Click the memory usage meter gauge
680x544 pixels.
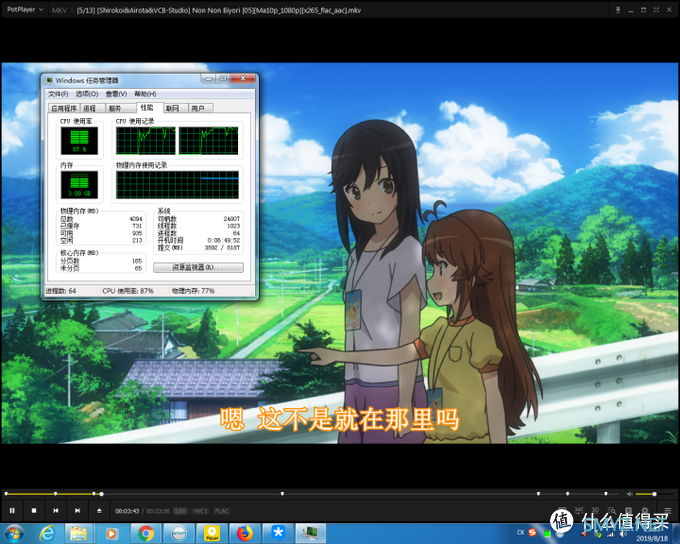point(79,185)
